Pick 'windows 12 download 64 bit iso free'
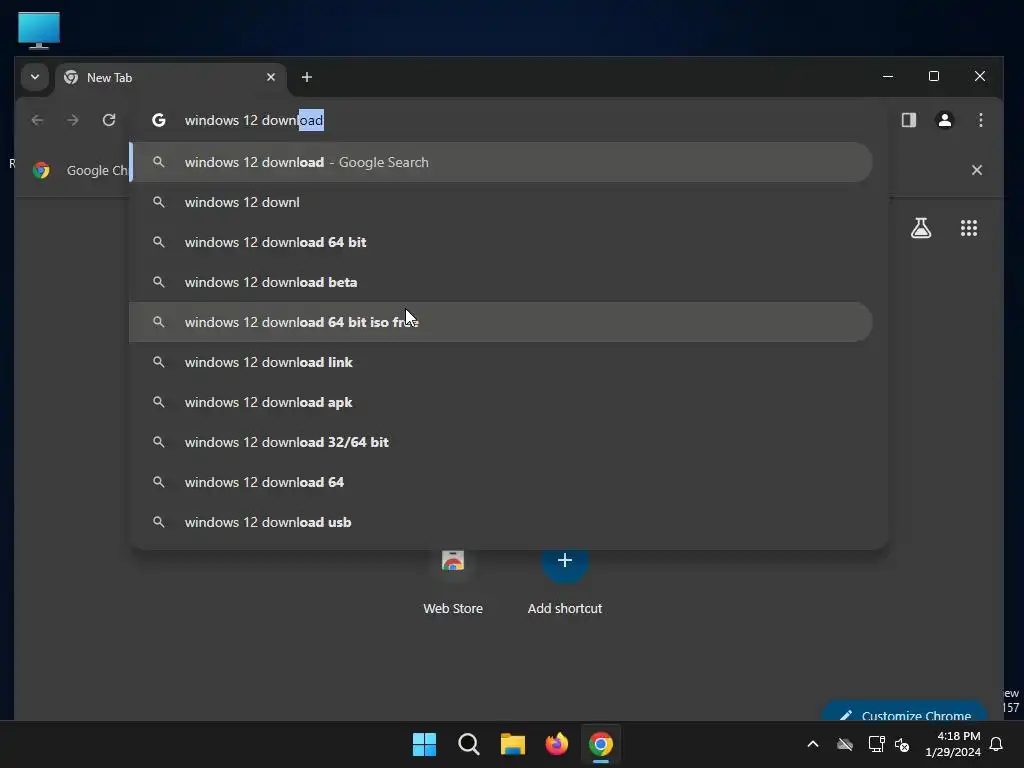The height and width of the screenshot is (768, 1024). (x=501, y=322)
